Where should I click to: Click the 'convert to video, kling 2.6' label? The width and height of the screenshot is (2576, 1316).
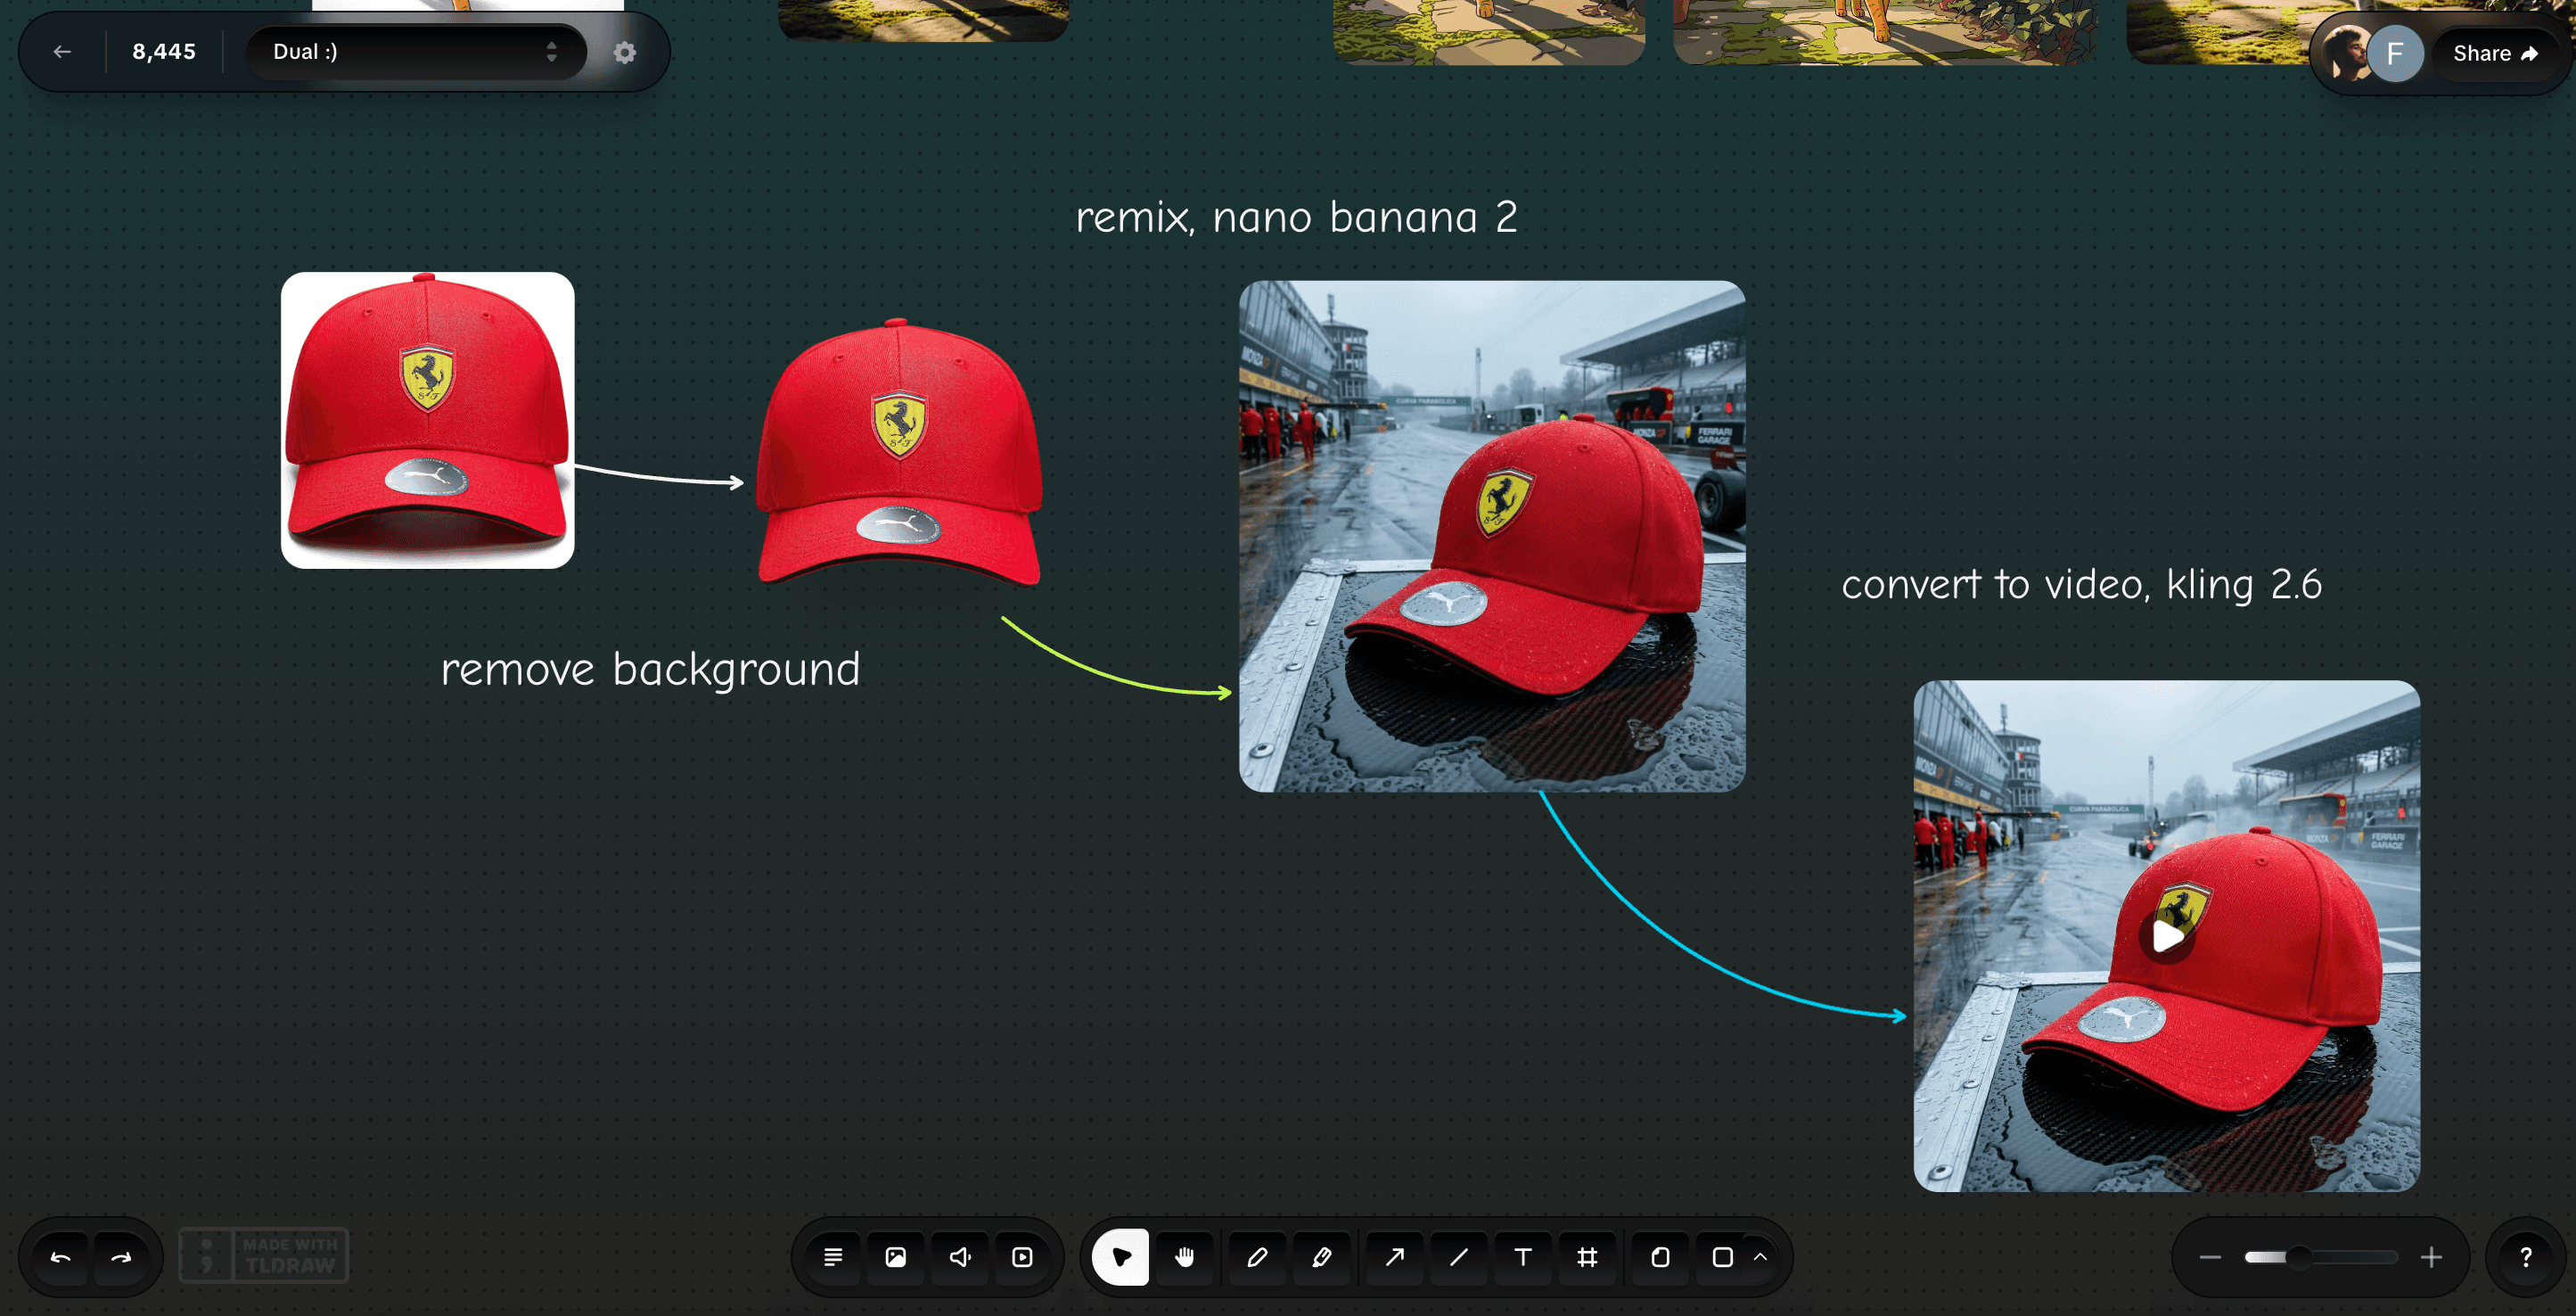coord(2082,584)
